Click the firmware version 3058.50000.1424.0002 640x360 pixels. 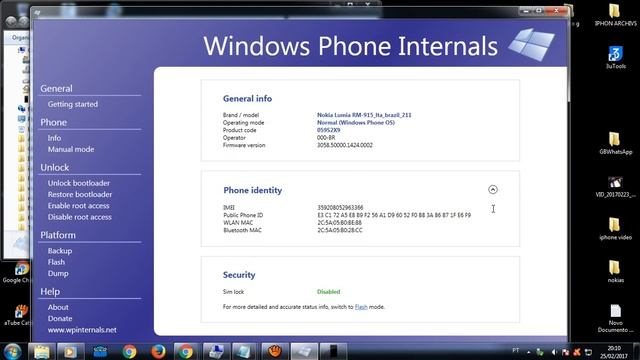345,145
